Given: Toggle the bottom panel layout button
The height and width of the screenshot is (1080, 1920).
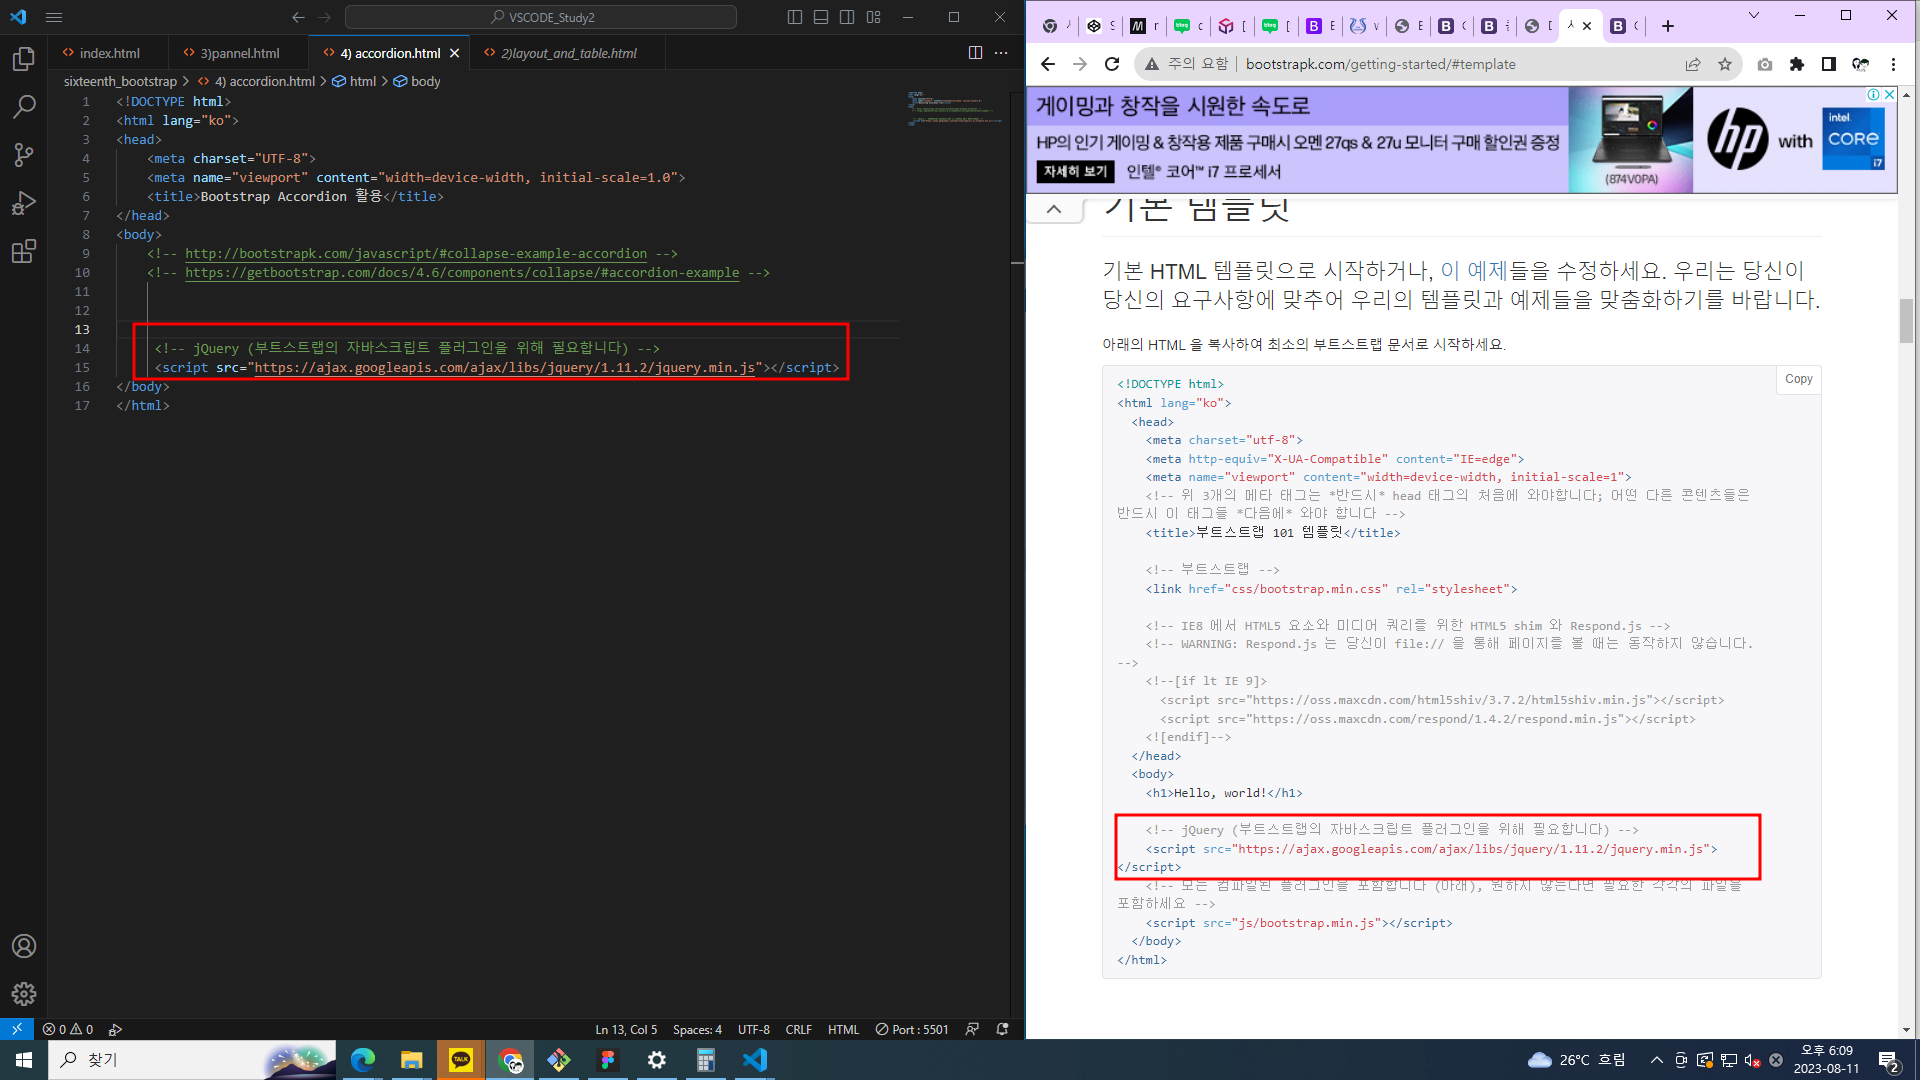Looking at the screenshot, I should point(821,17).
